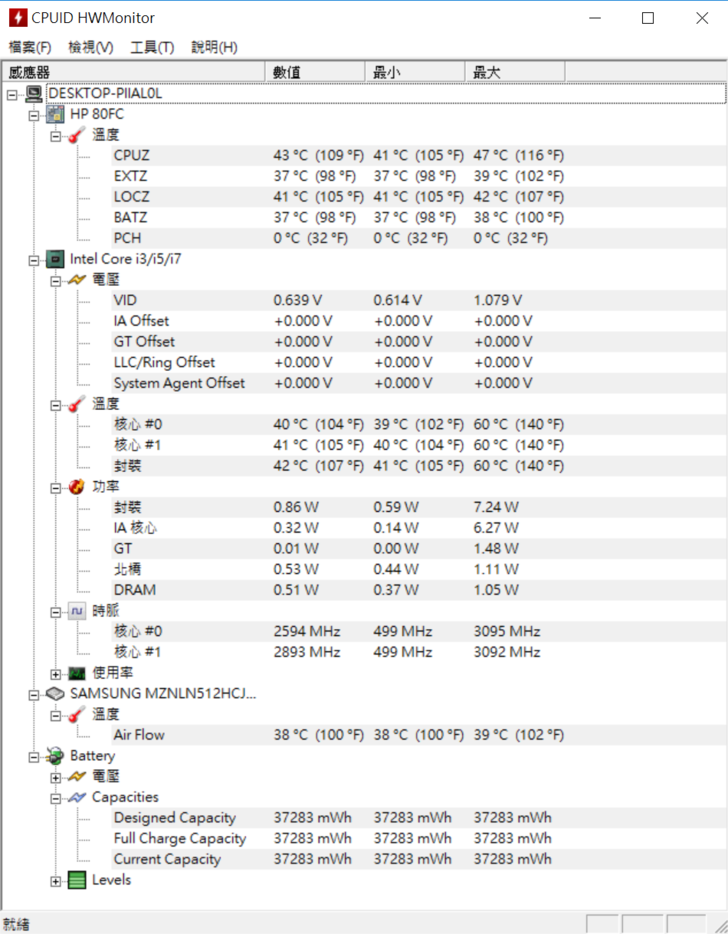The width and height of the screenshot is (728, 934).
Task: Click the 數值 column header
Action: click(x=315, y=72)
